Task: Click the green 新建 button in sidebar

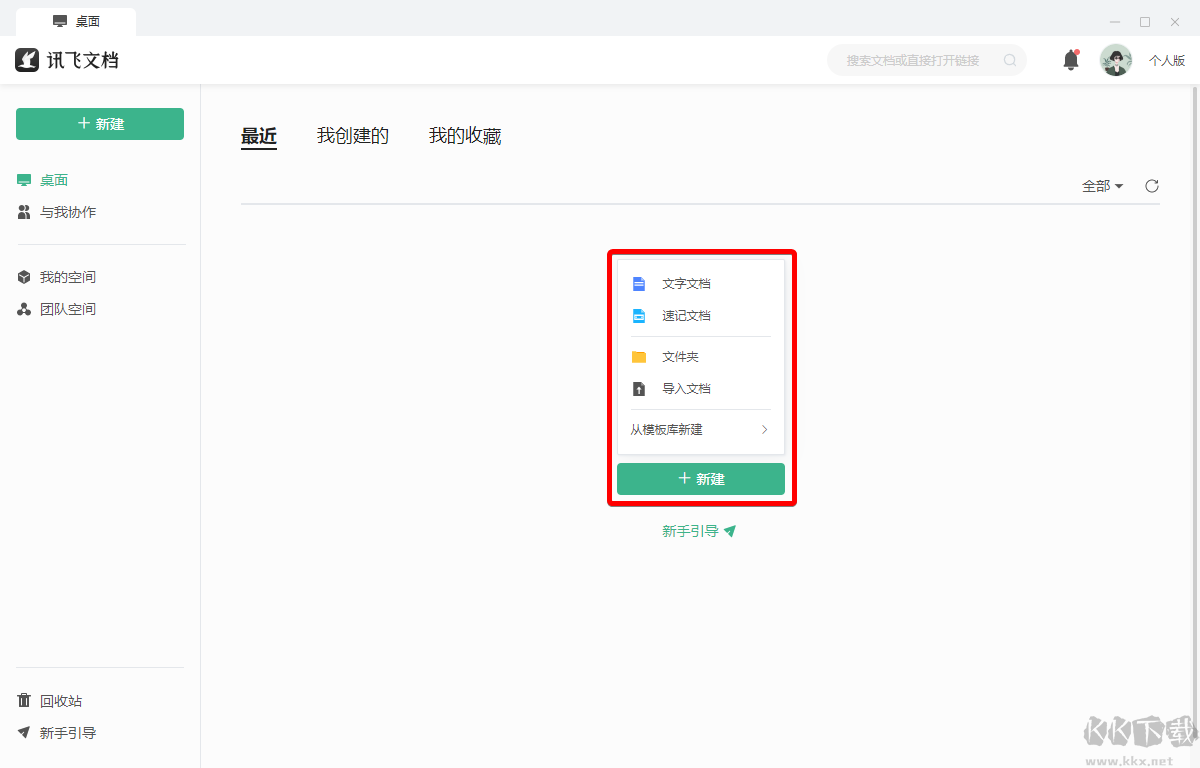Action: (x=100, y=124)
